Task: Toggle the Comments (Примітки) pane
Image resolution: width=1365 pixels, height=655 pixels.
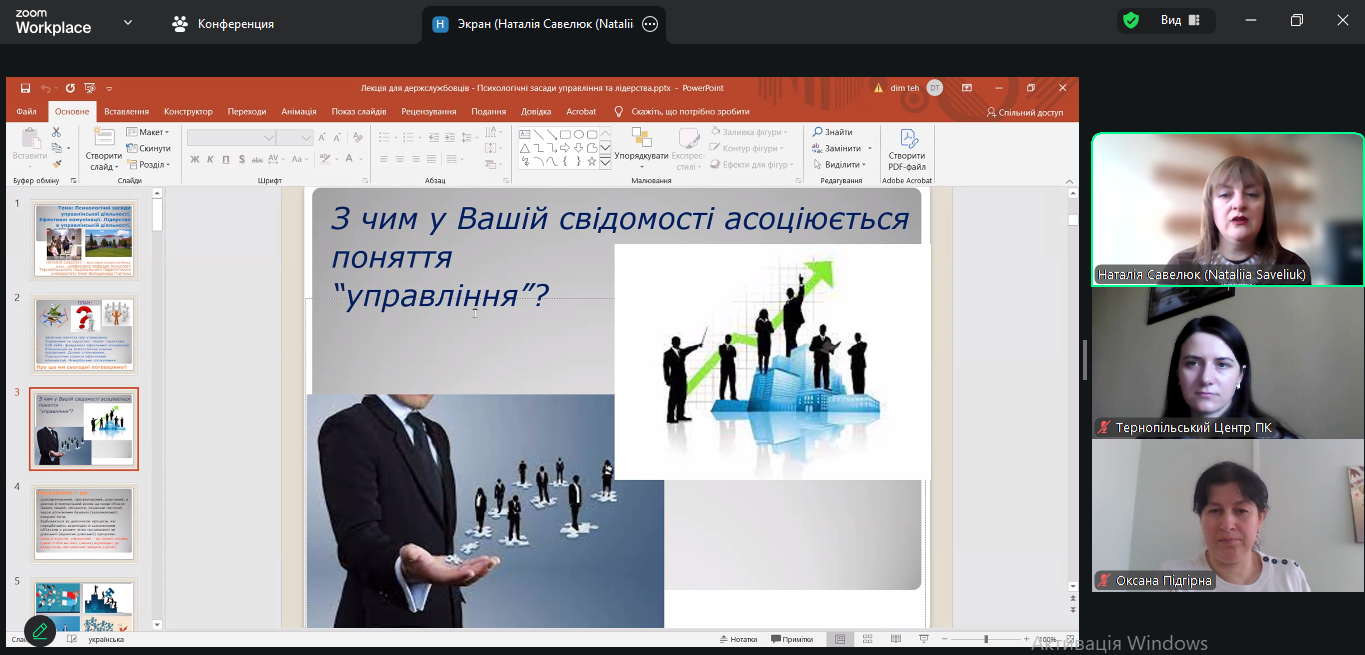Action: coord(791,639)
